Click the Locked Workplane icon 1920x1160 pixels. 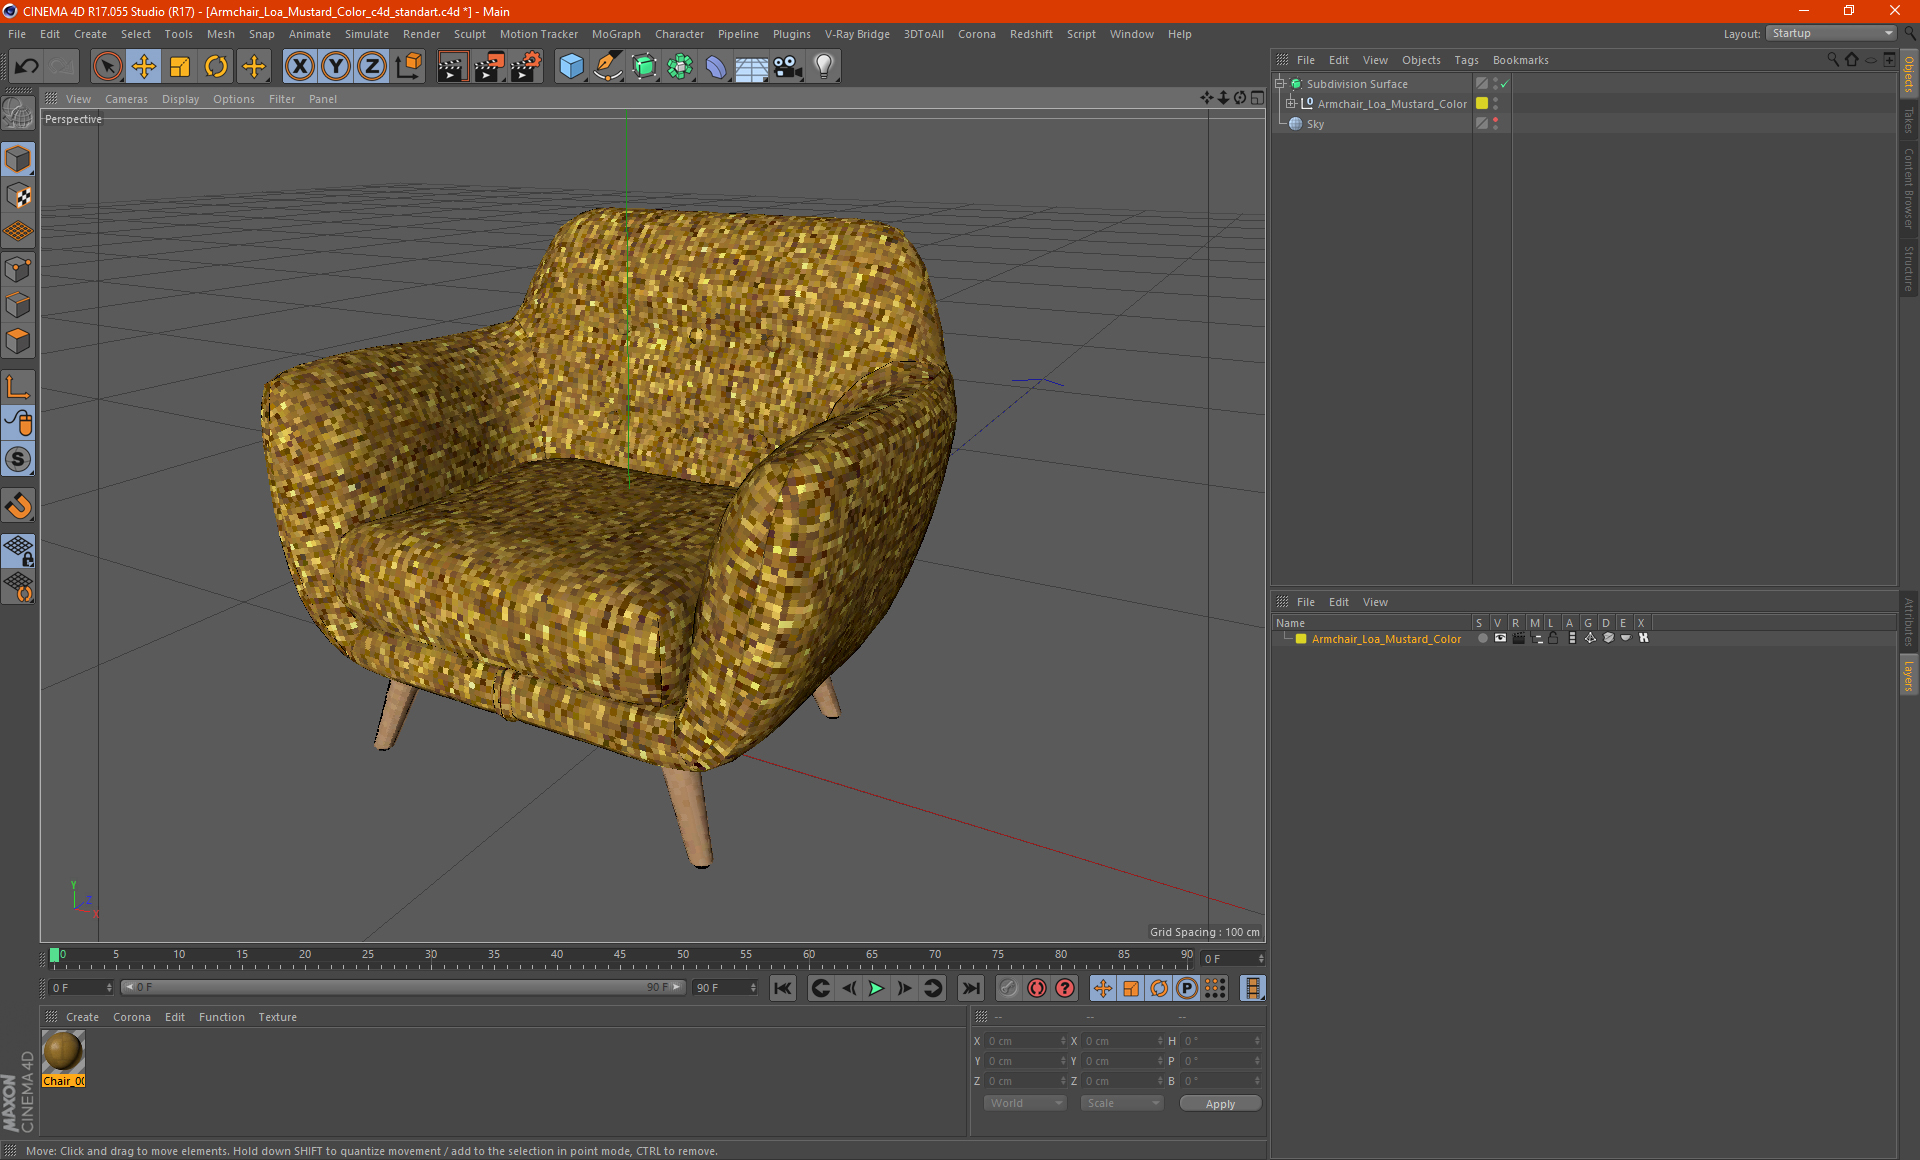[x=18, y=550]
